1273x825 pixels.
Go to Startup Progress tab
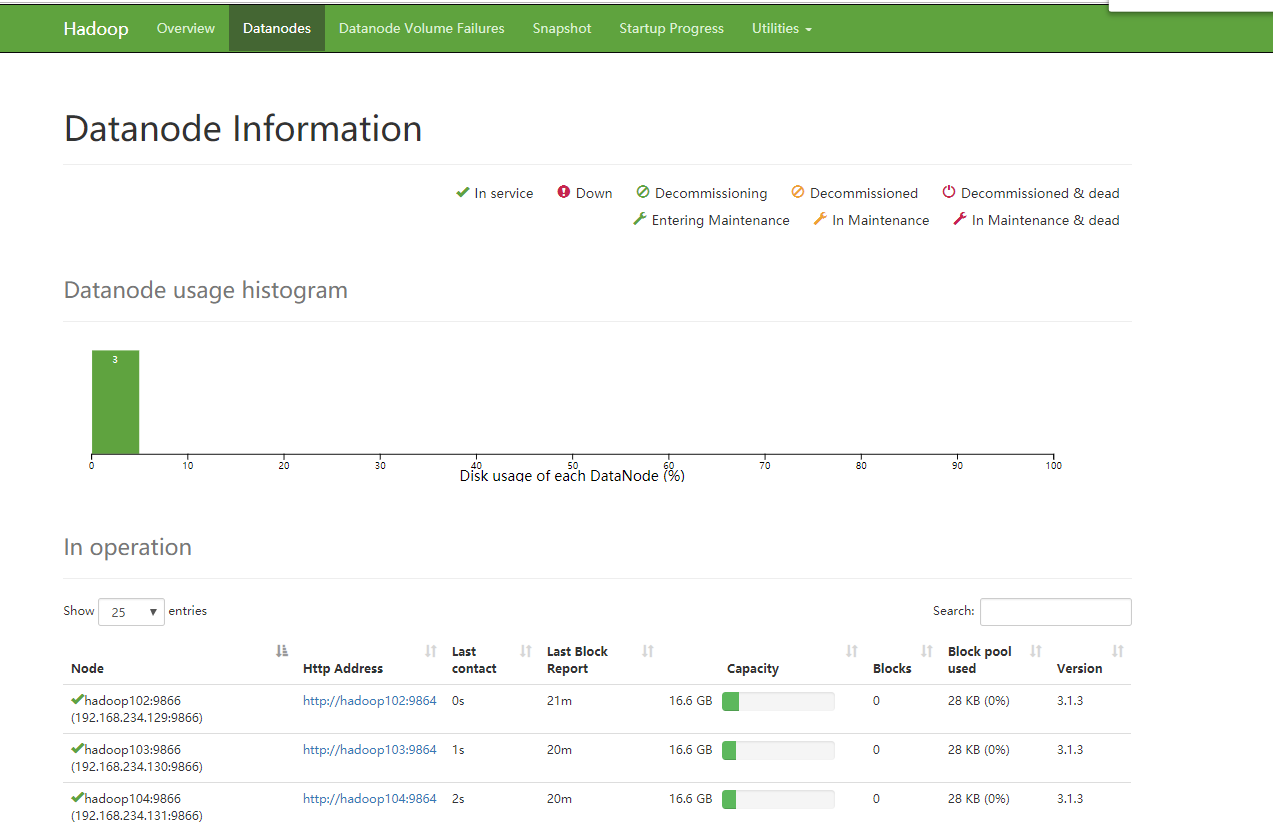pyautogui.click(x=671, y=28)
